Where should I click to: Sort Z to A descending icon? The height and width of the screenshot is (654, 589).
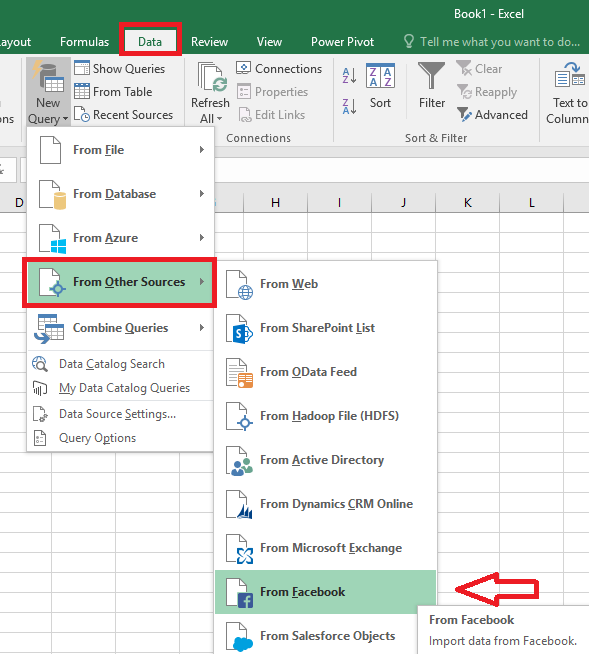(x=349, y=106)
